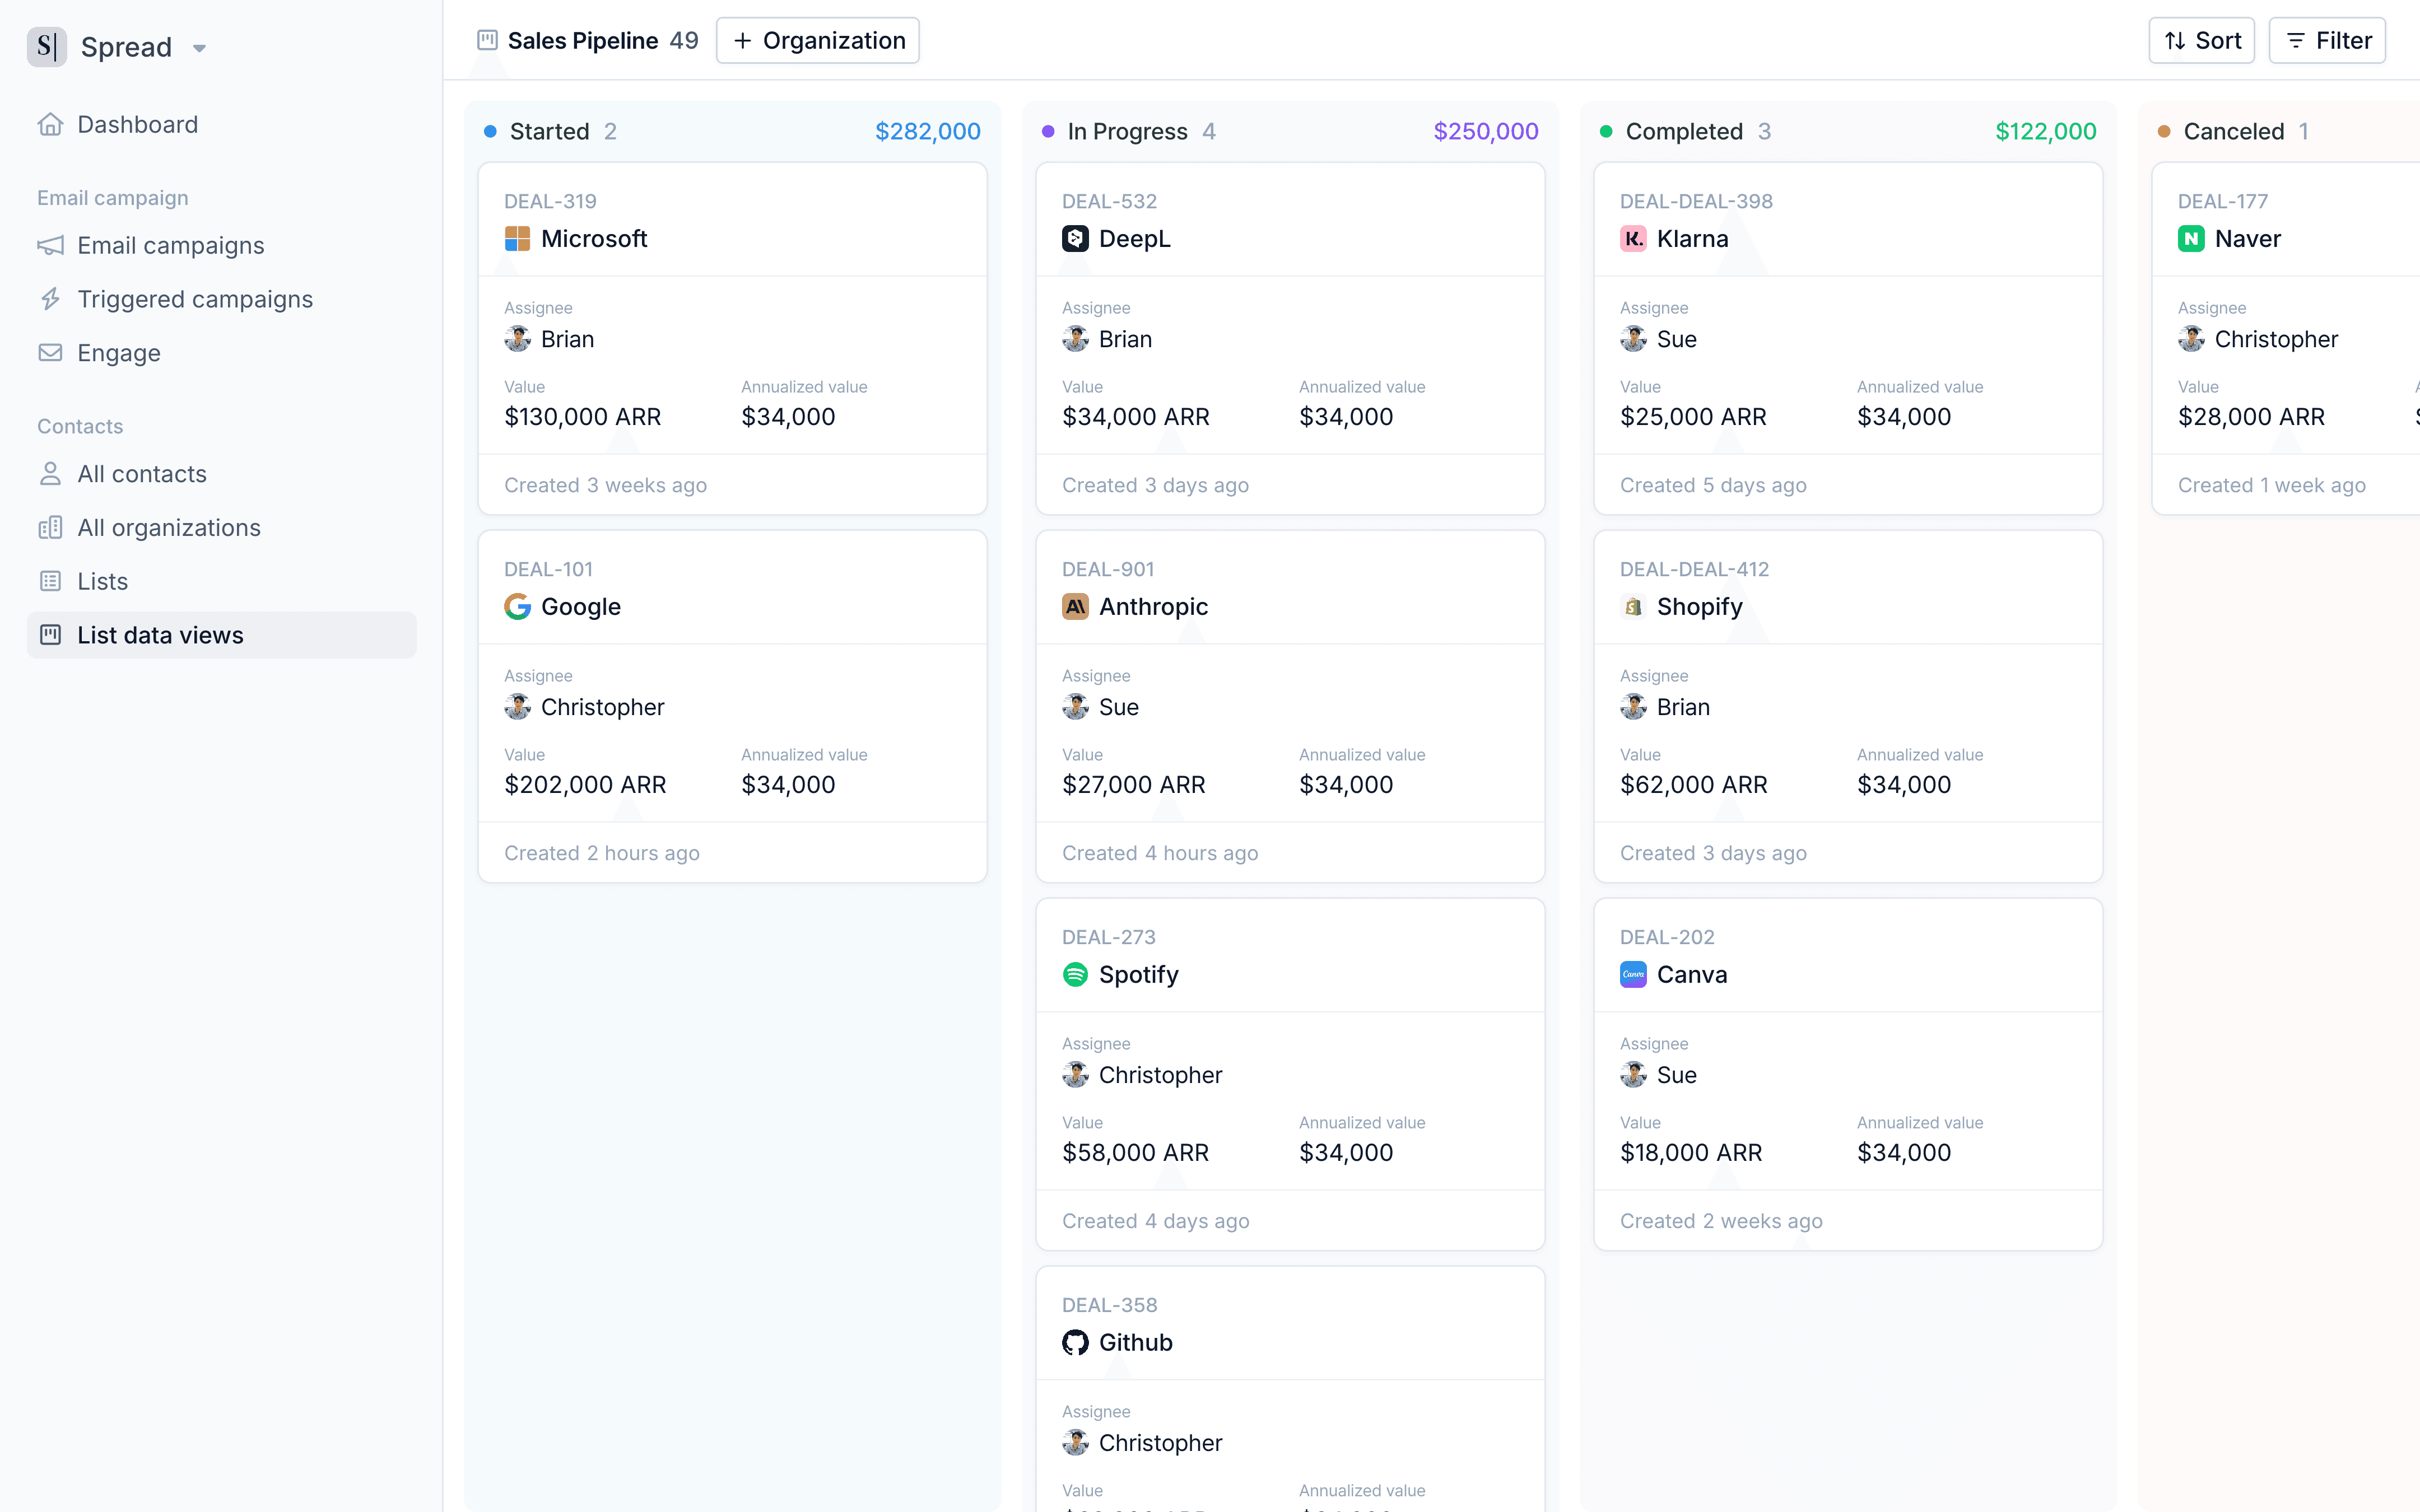This screenshot has height=1512, width=2420.
Task: Click the Sales Pipeline board icon
Action: click(487, 40)
